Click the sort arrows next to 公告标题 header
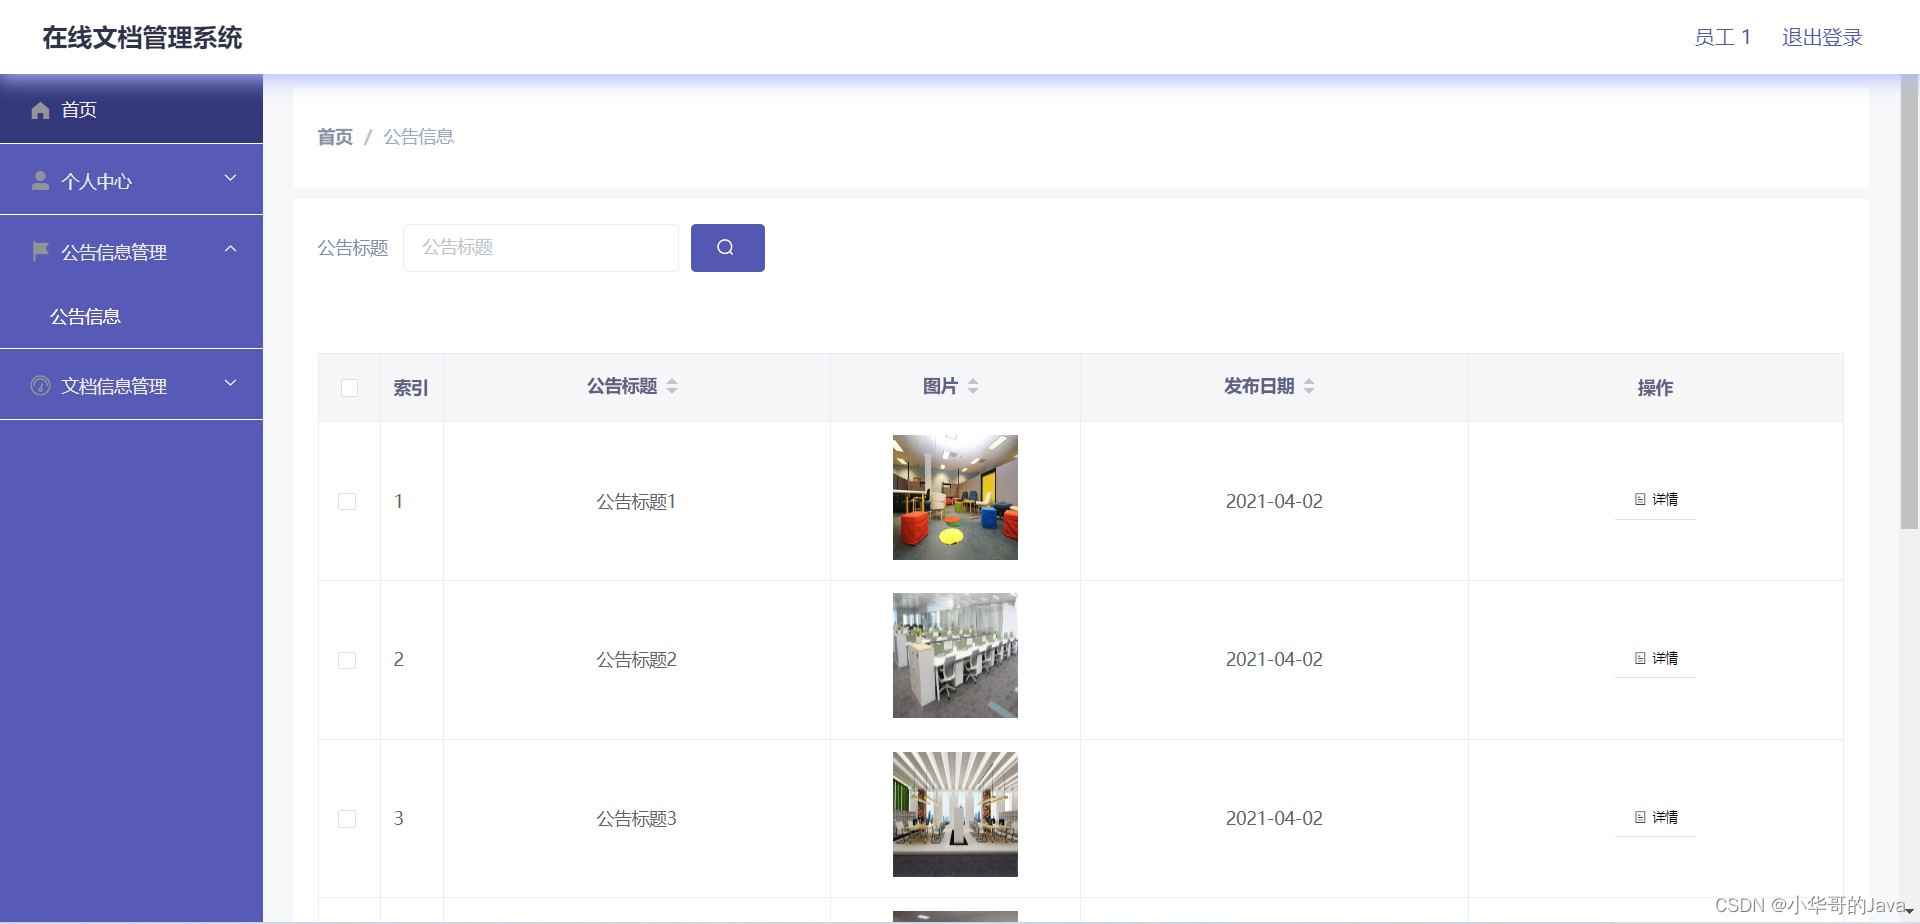 (x=672, y=386)
